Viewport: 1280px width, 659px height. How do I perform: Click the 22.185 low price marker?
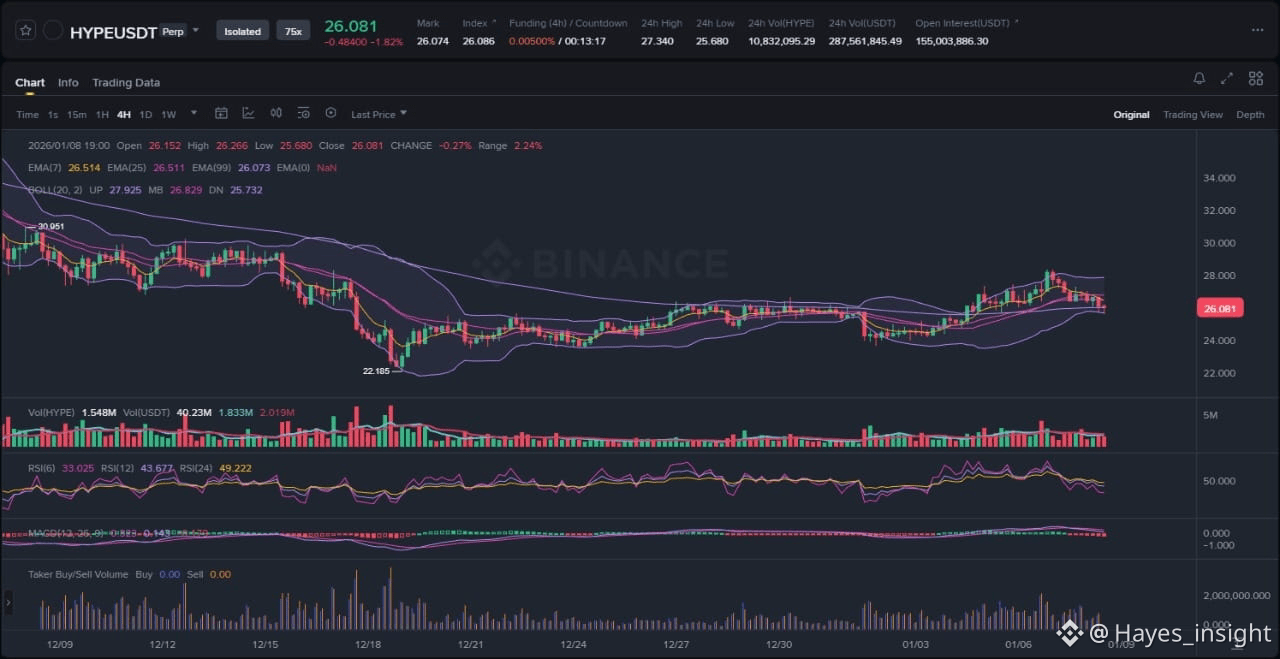point(376,370)
